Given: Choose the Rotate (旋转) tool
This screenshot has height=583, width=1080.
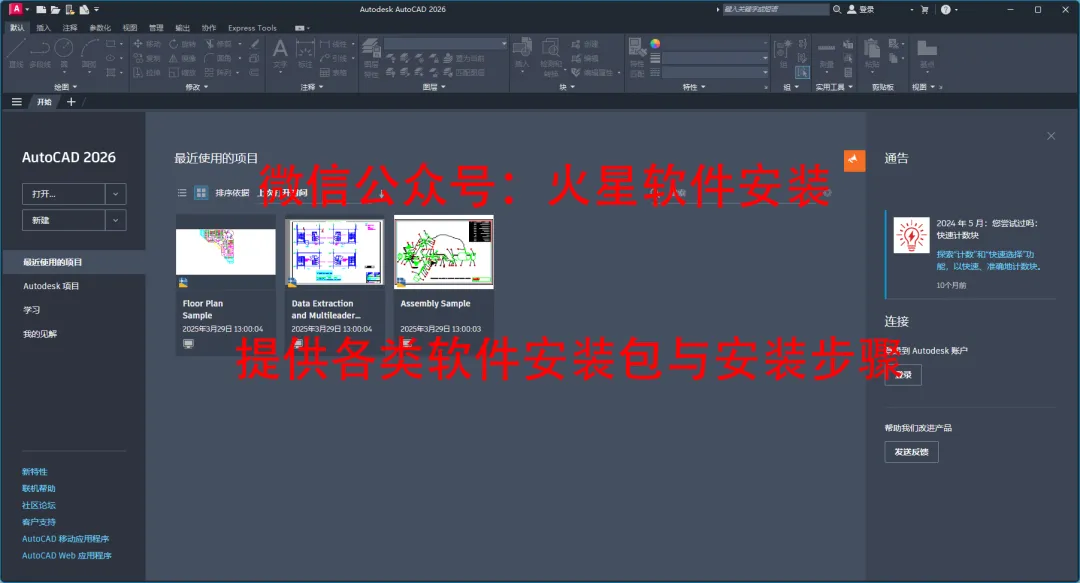Looking at the screenshot, I should click(183, 44).
